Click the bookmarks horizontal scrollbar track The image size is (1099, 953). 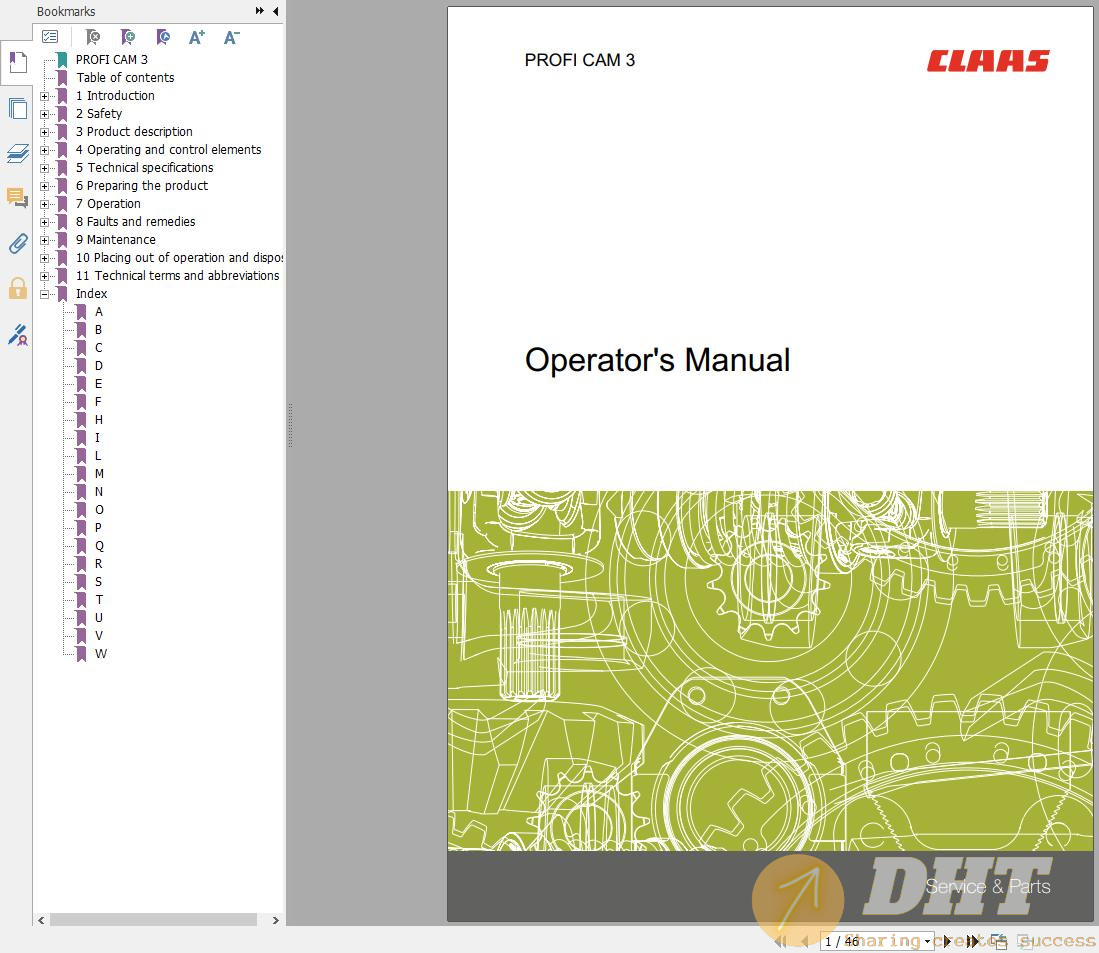click(x=158, y=920)
